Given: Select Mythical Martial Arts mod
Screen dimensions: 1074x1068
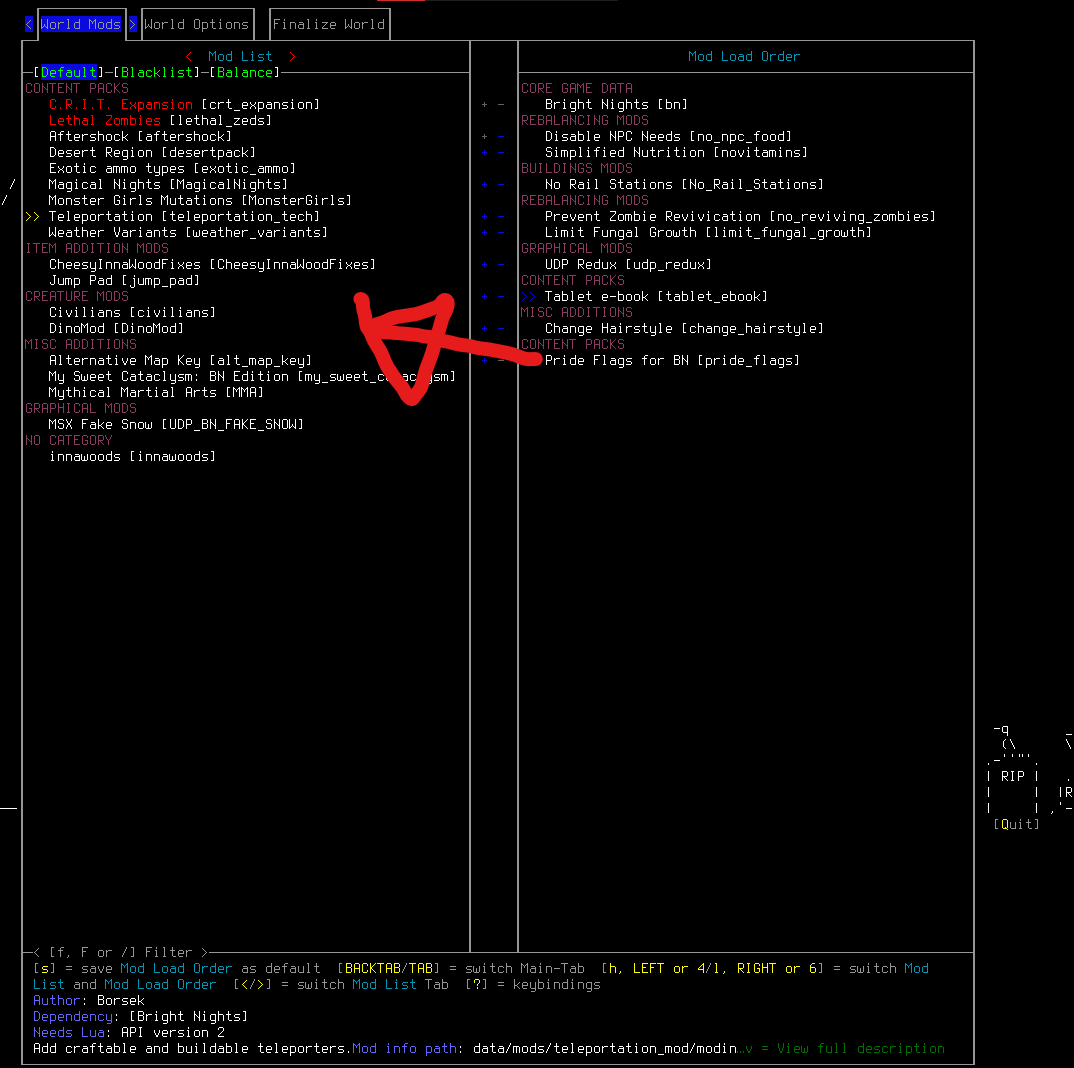Looking at the screenshot, I should pos(156,393).
